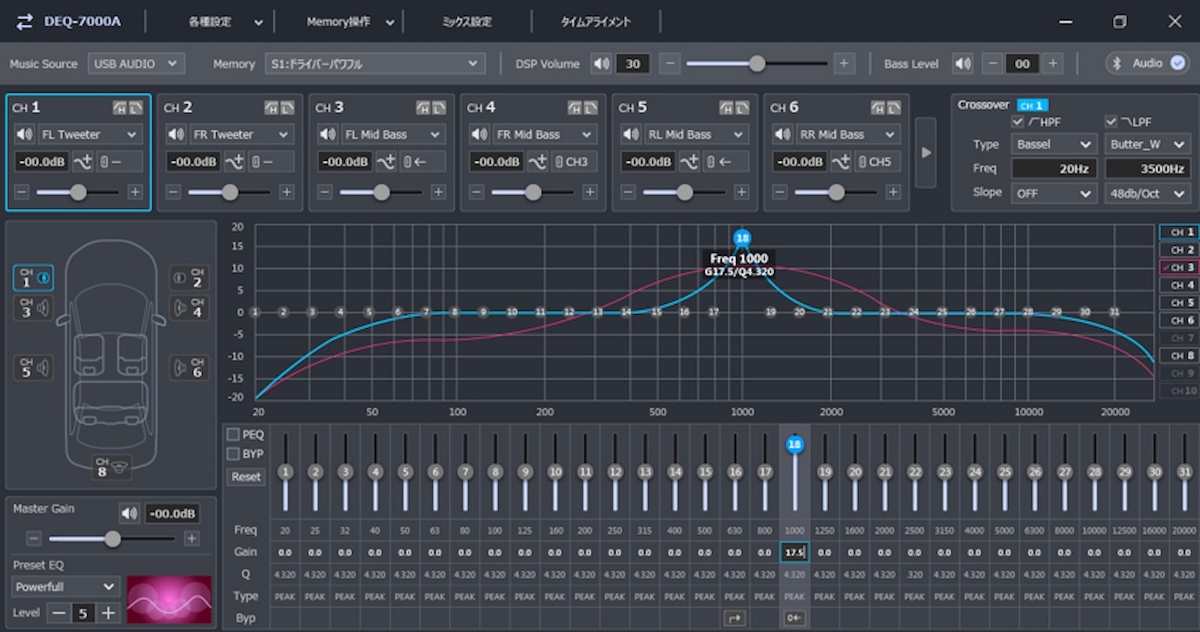Select CH 6 speaker in car diagram
The image size is (1200, 632).
click(187, 368)
